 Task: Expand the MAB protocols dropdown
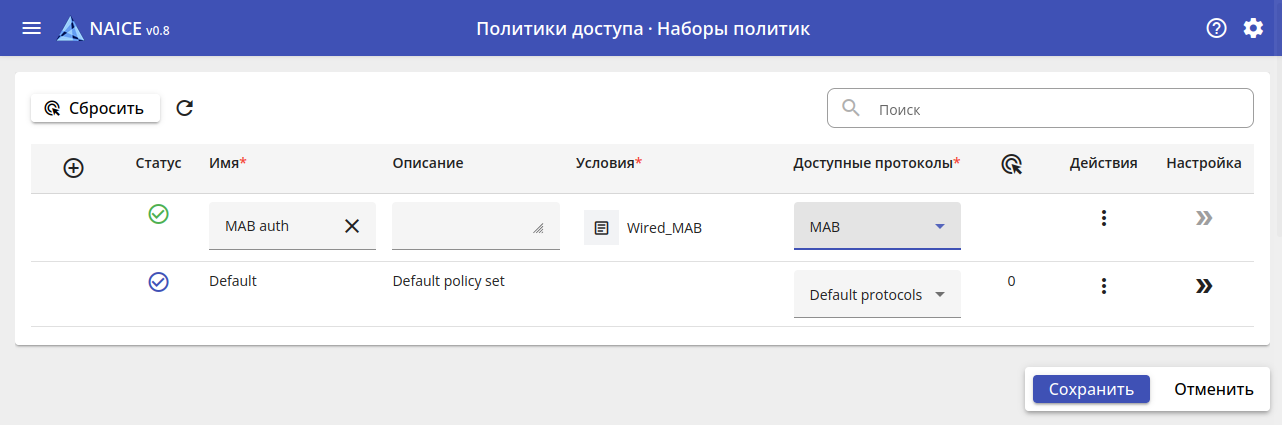(939, 226)
